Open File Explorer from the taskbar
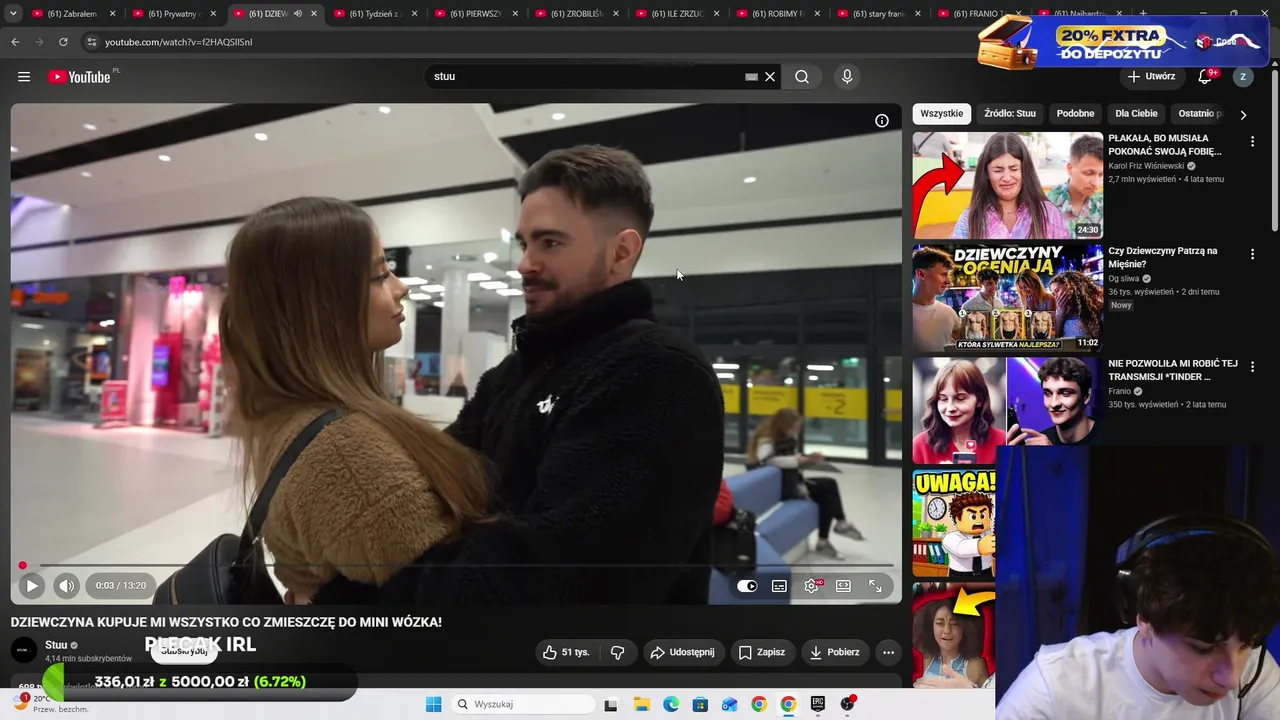Screen dimensions: 1280x720 (x=641, y=704)
